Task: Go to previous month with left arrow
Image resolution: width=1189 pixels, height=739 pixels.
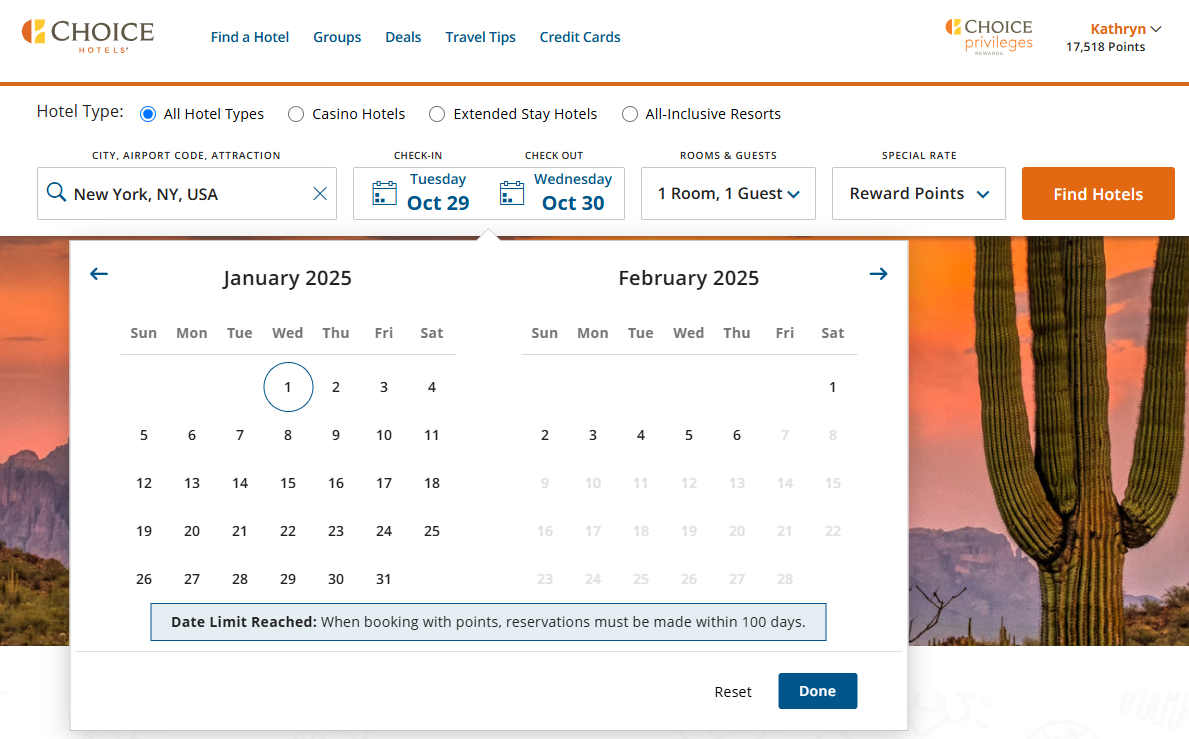Action: (x=98, y=273)
